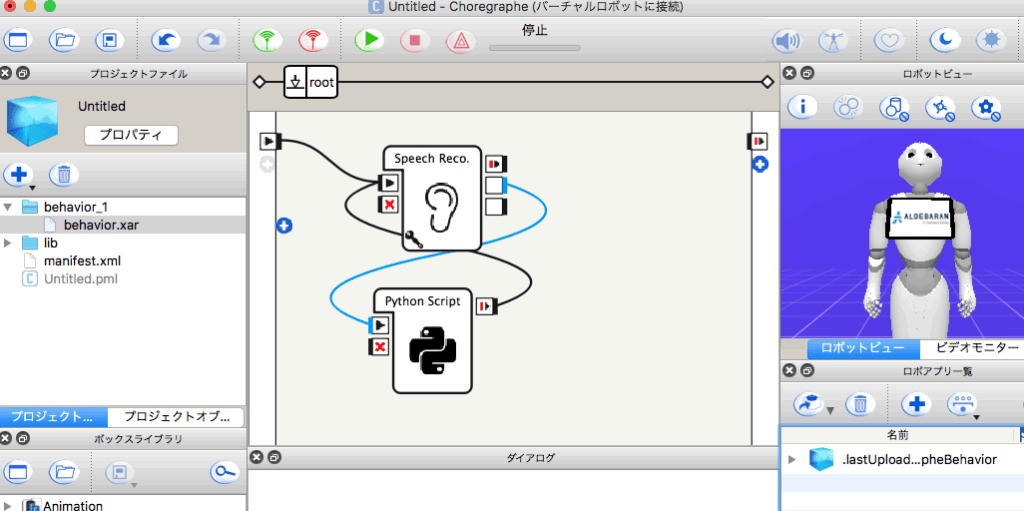Viewport: 1024px width, 511px height.
Task: Click the ear icon in Speech Reco. box
Action: click(440, 206)
